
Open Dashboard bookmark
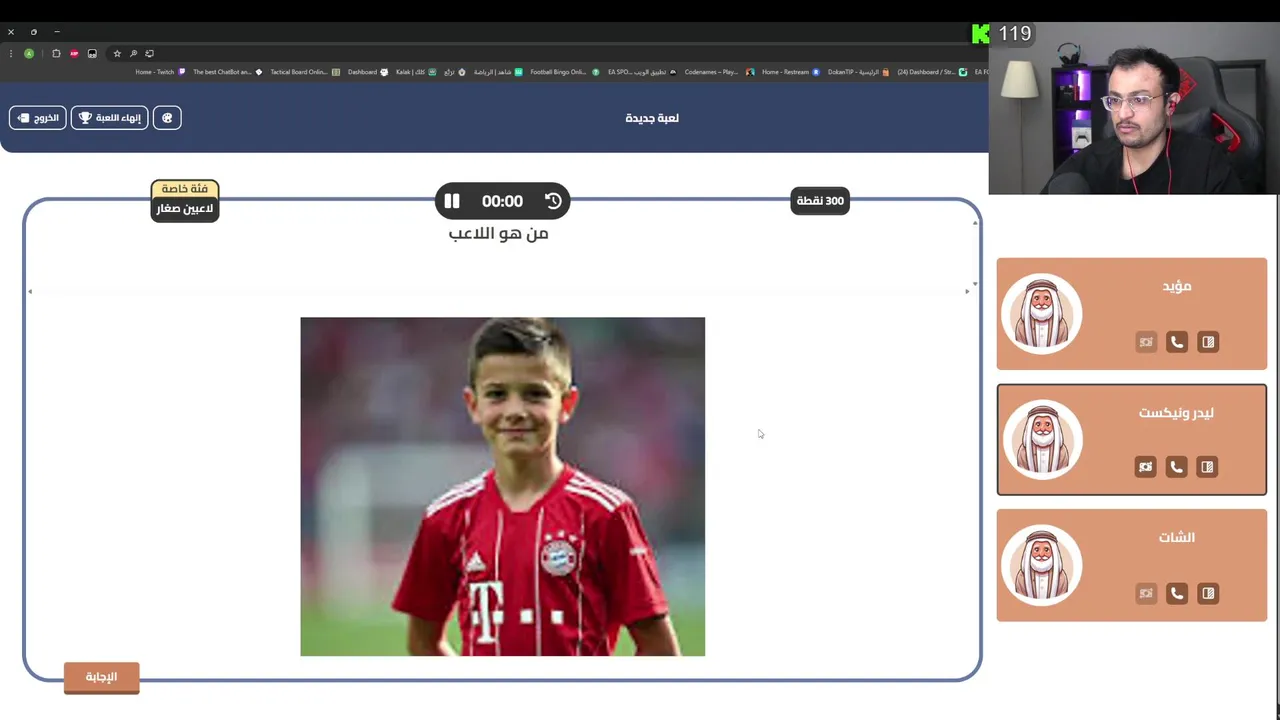coord(368,72)
